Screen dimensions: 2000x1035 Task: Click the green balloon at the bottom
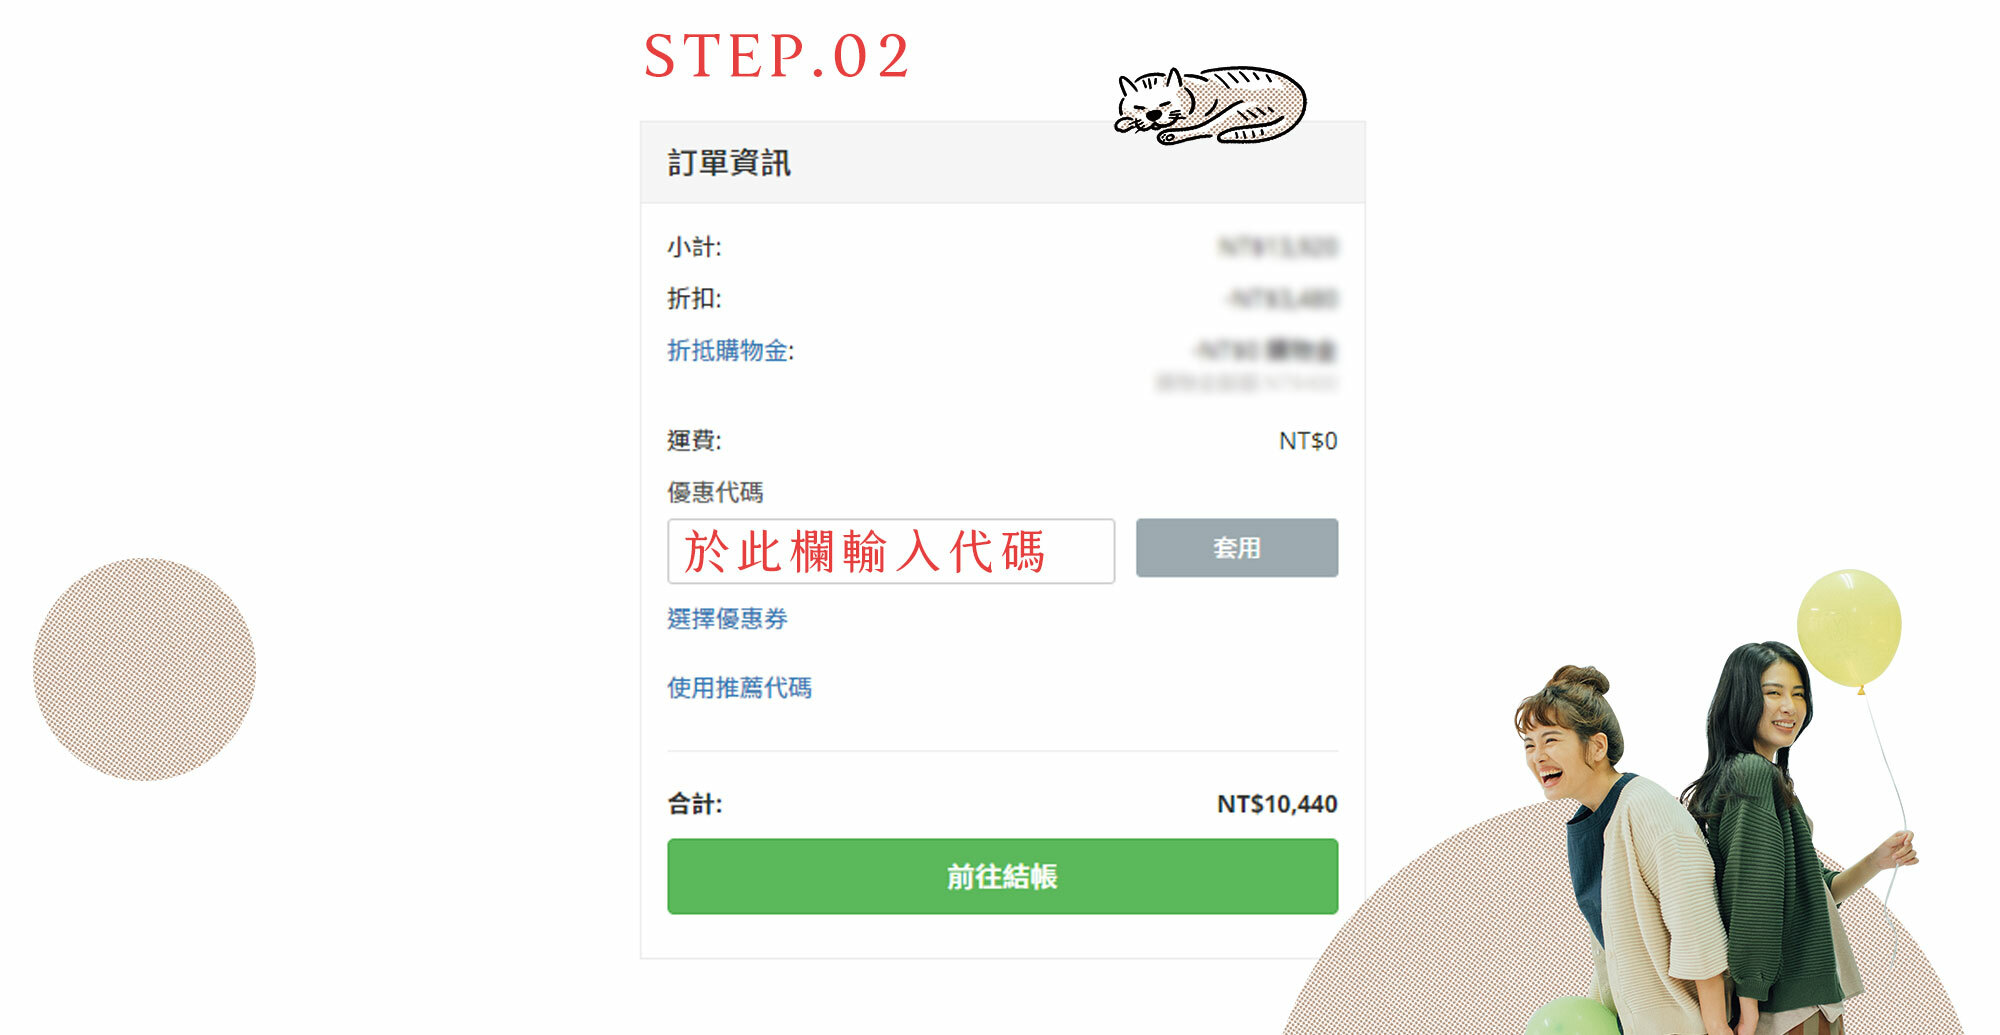(1572, 1016)
